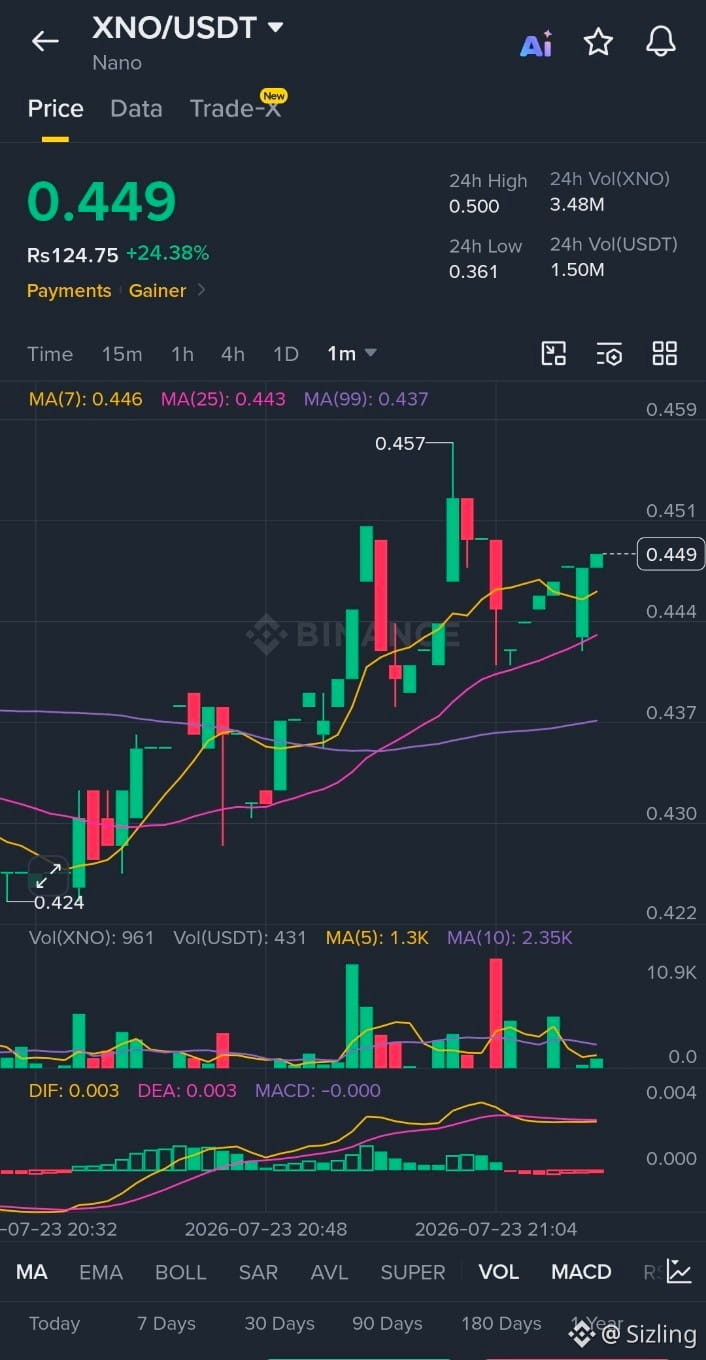Go back using the arrow icon
This screenshot has height=1360, width=706.
tap(45, 41)
